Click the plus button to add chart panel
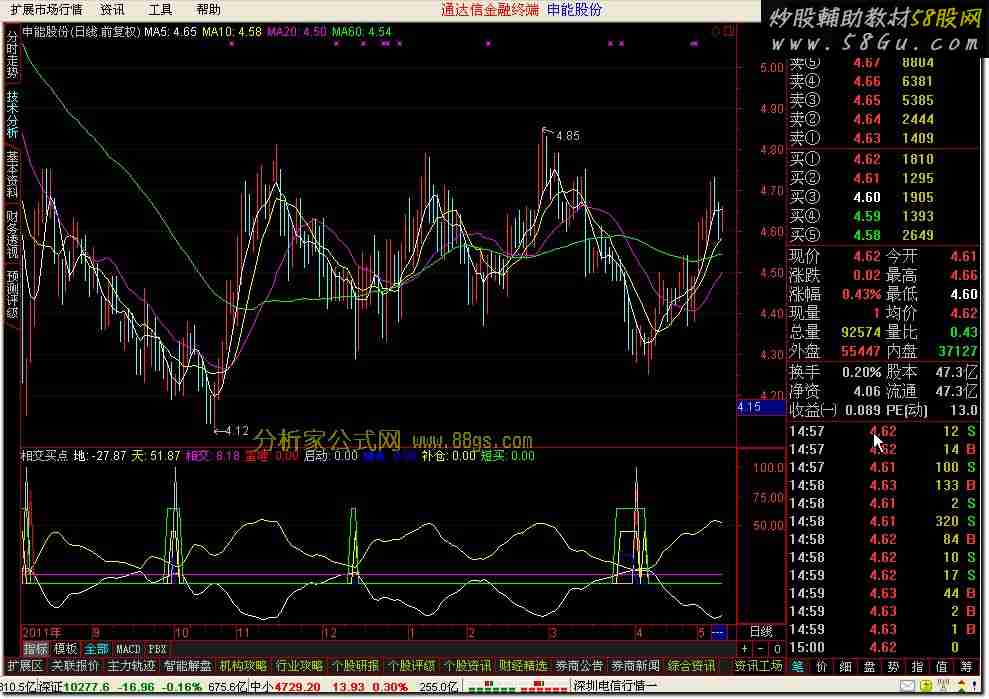 (x=745, y=649)
